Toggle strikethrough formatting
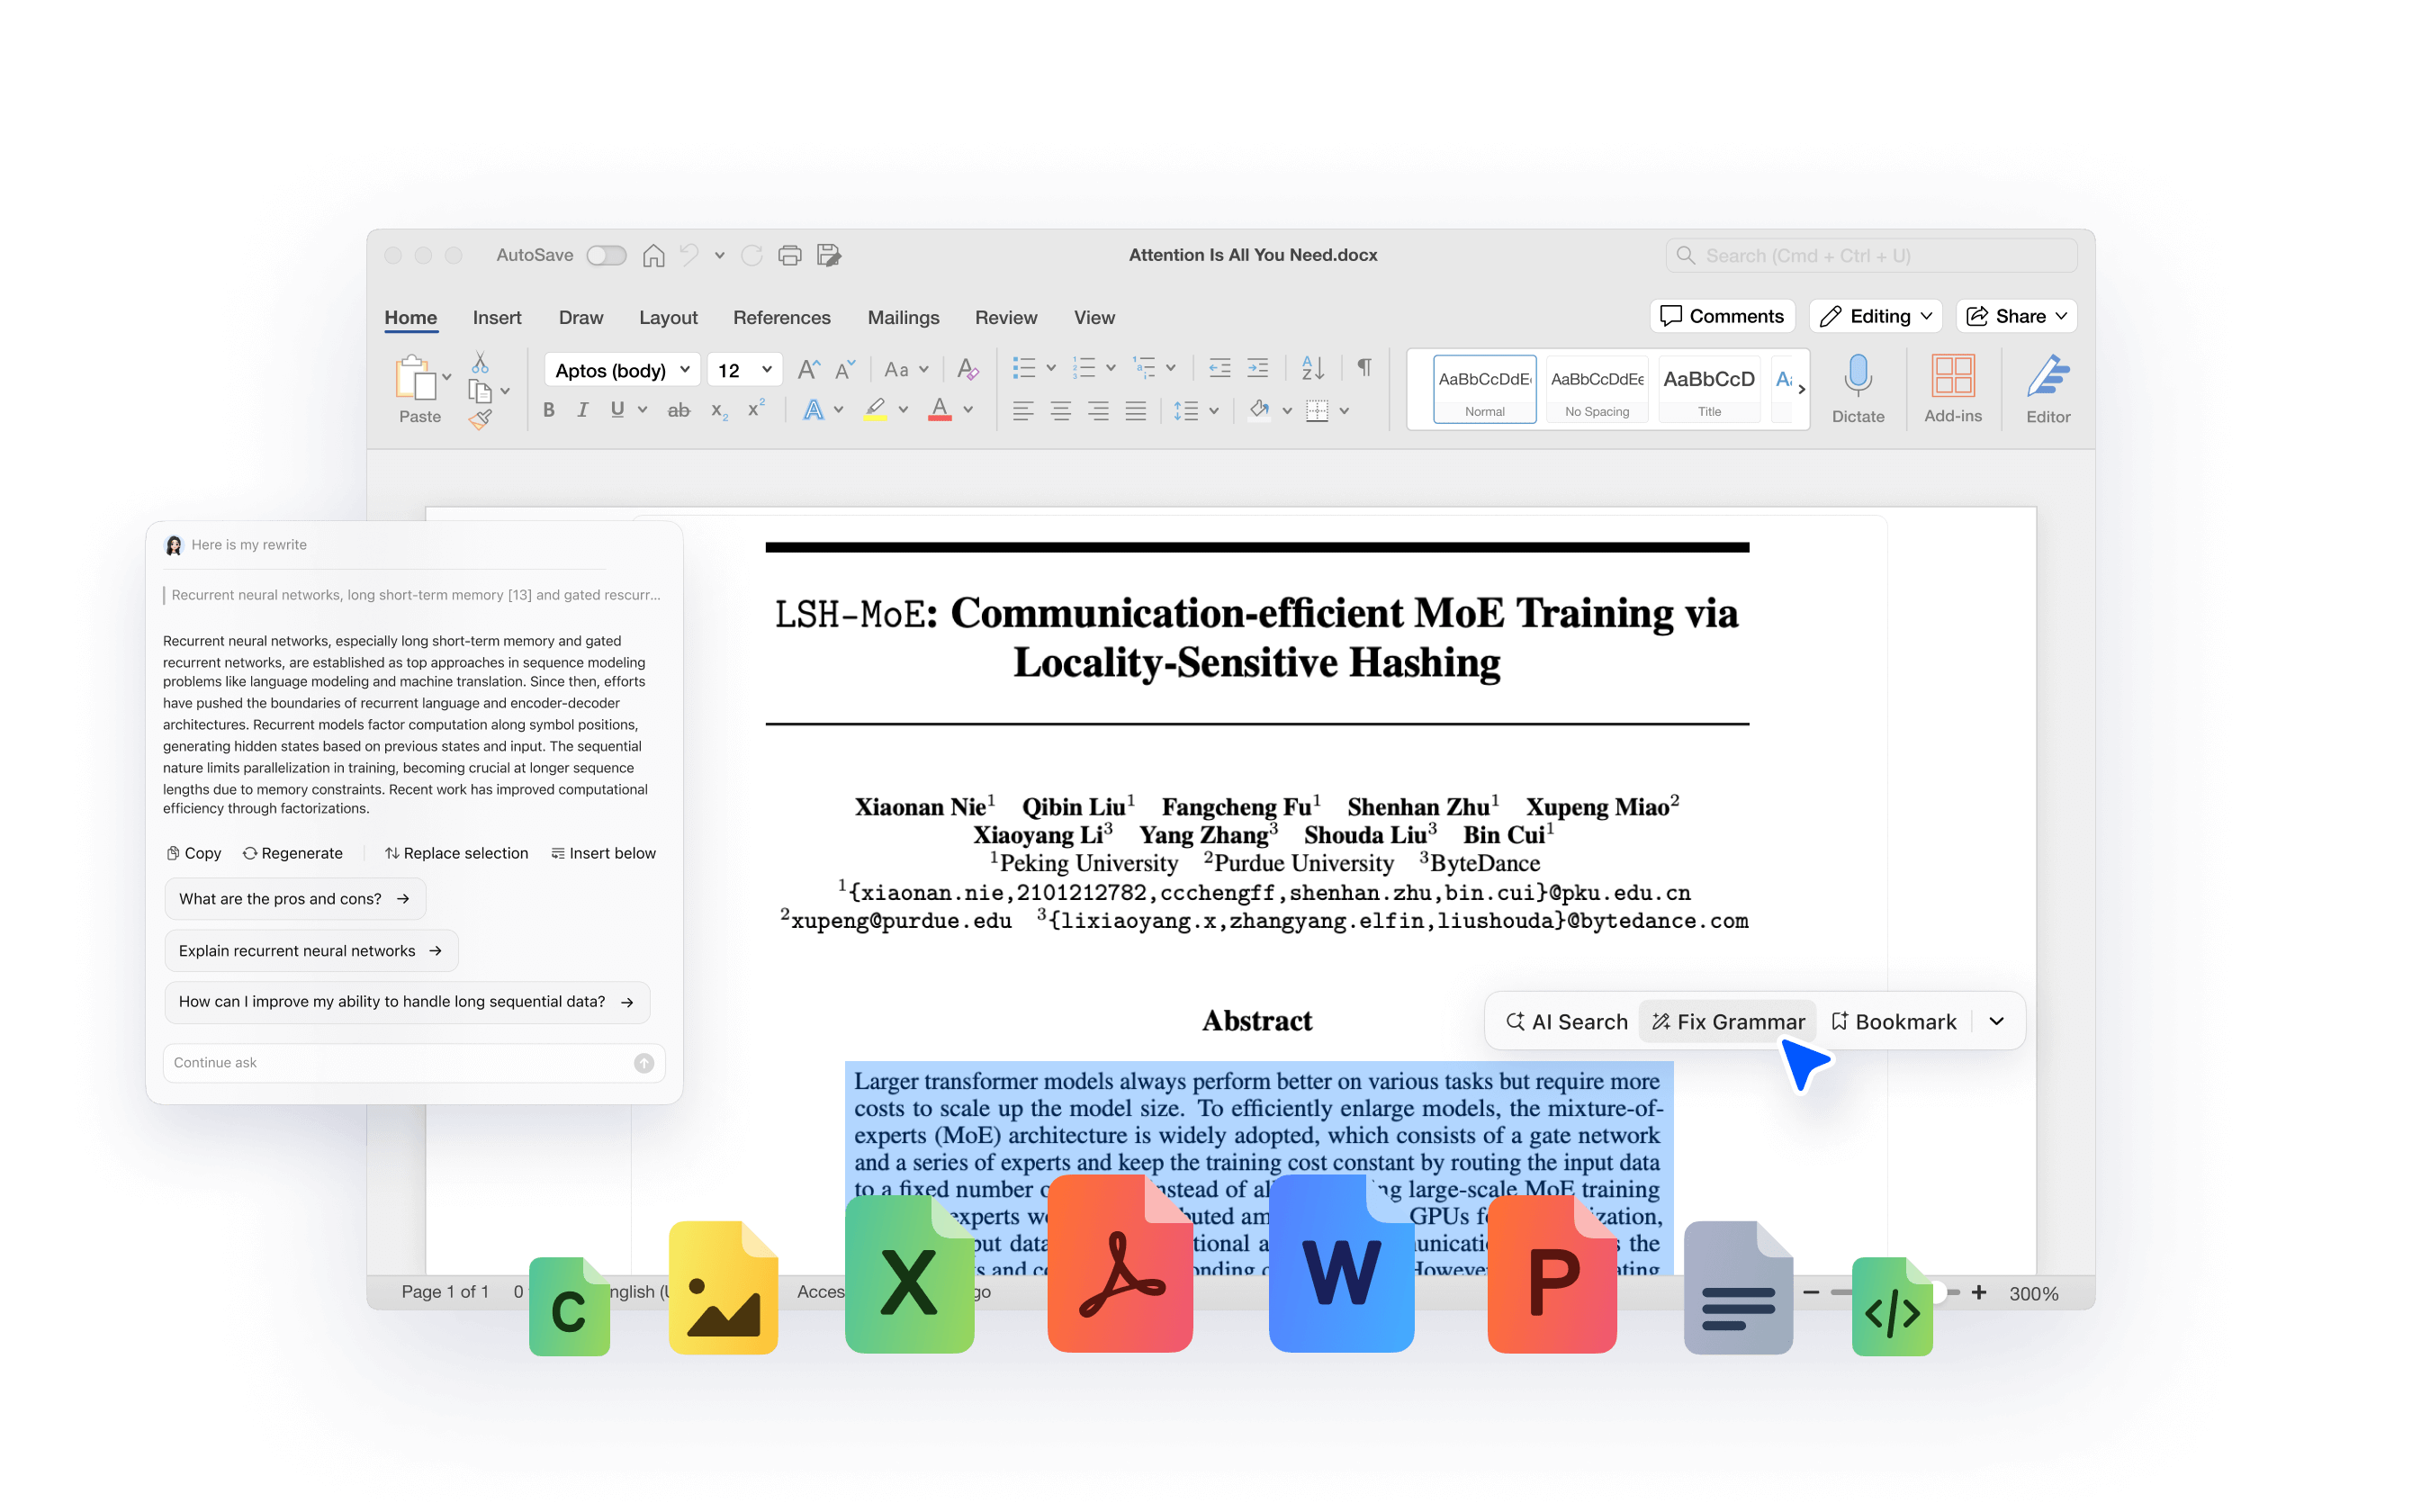The image size is (2430, 1512). pos(679,410)
